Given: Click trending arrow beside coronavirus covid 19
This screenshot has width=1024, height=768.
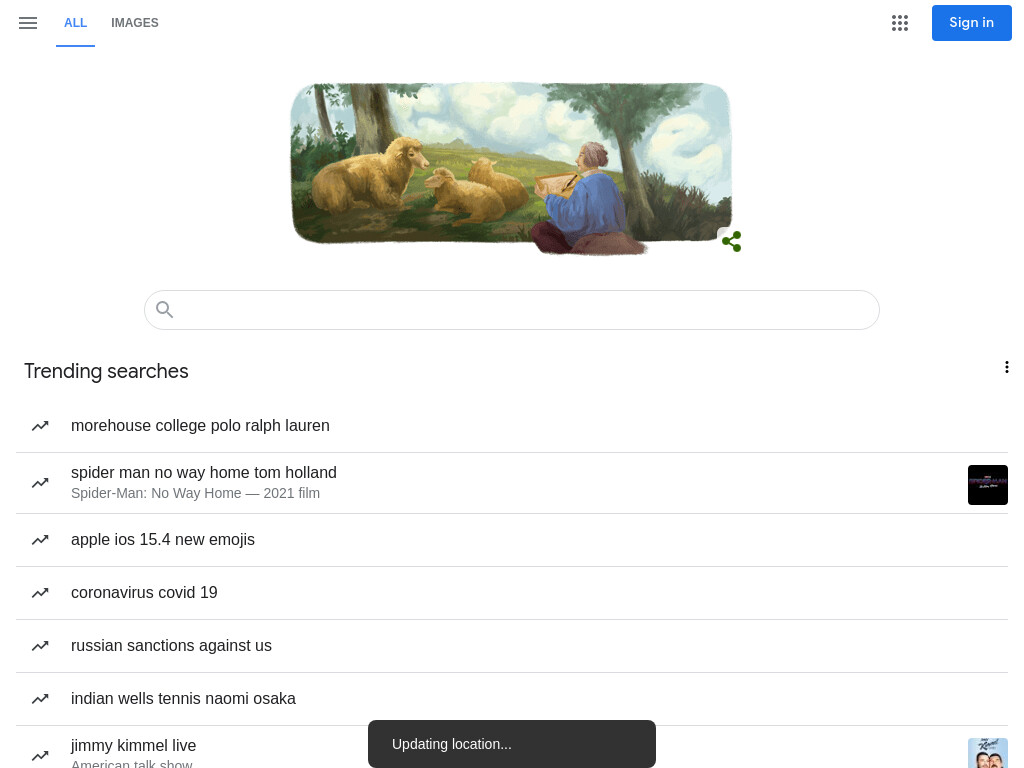Looking at the screenshot, I should click(40, 593).
